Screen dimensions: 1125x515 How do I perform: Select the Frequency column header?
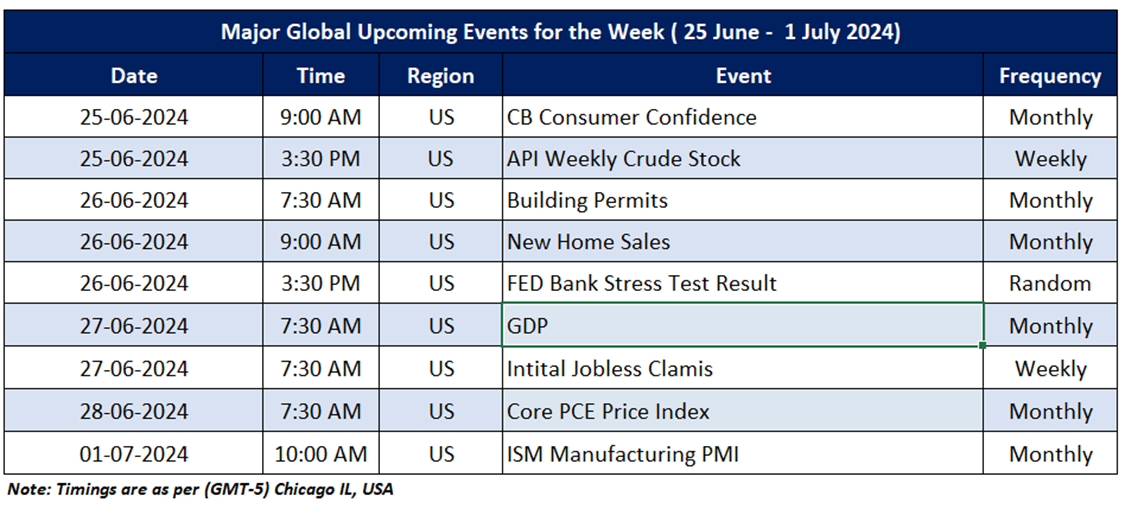point(1050,76)
